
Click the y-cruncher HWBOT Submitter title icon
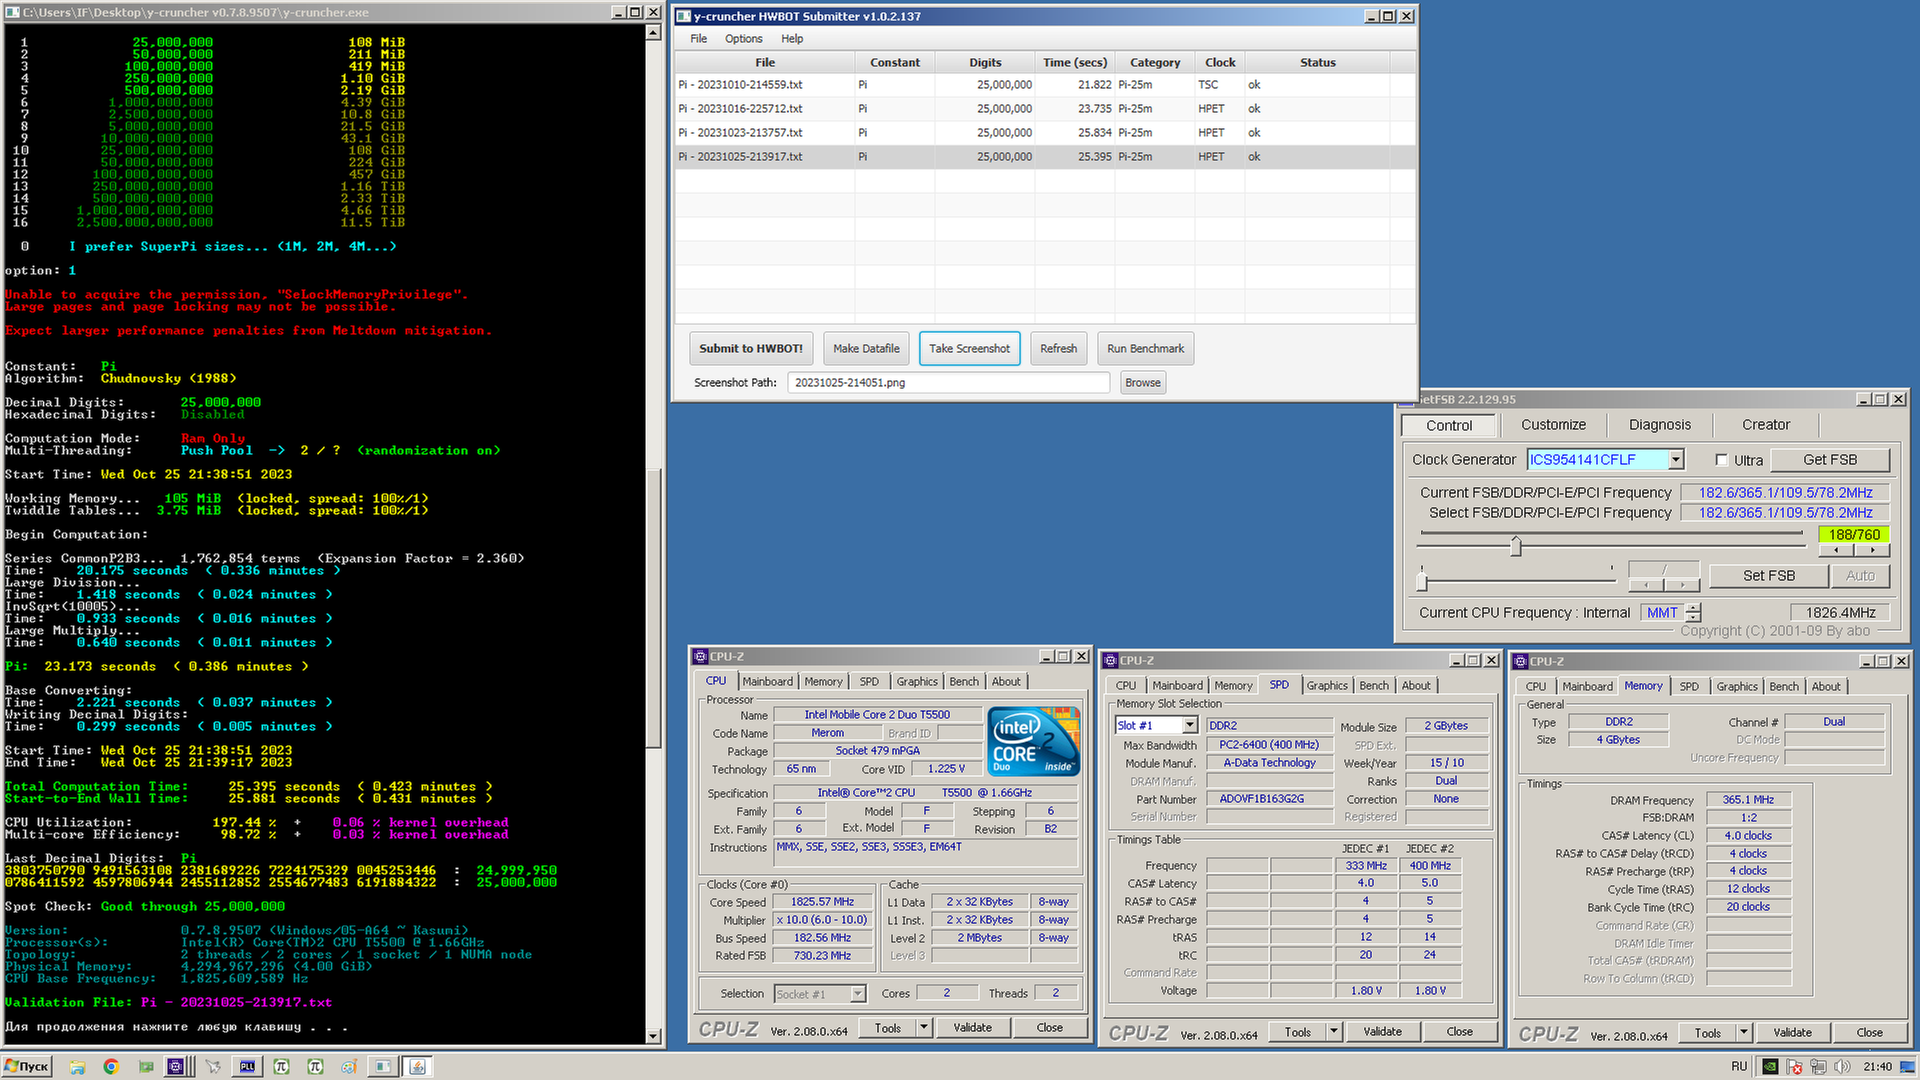683,16
